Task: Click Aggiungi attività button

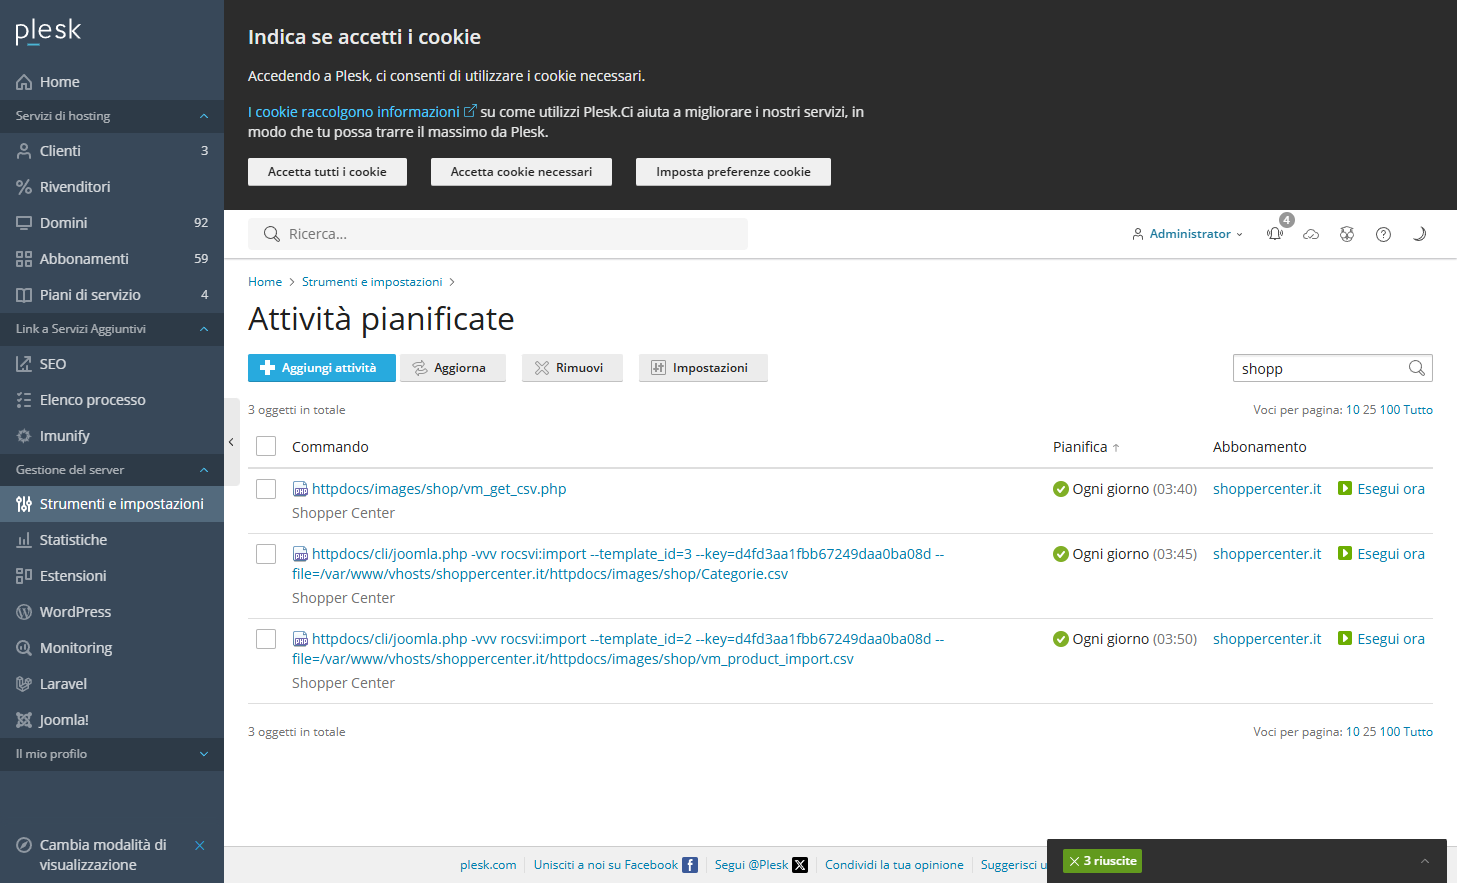Action: click(x=322, y=368)
